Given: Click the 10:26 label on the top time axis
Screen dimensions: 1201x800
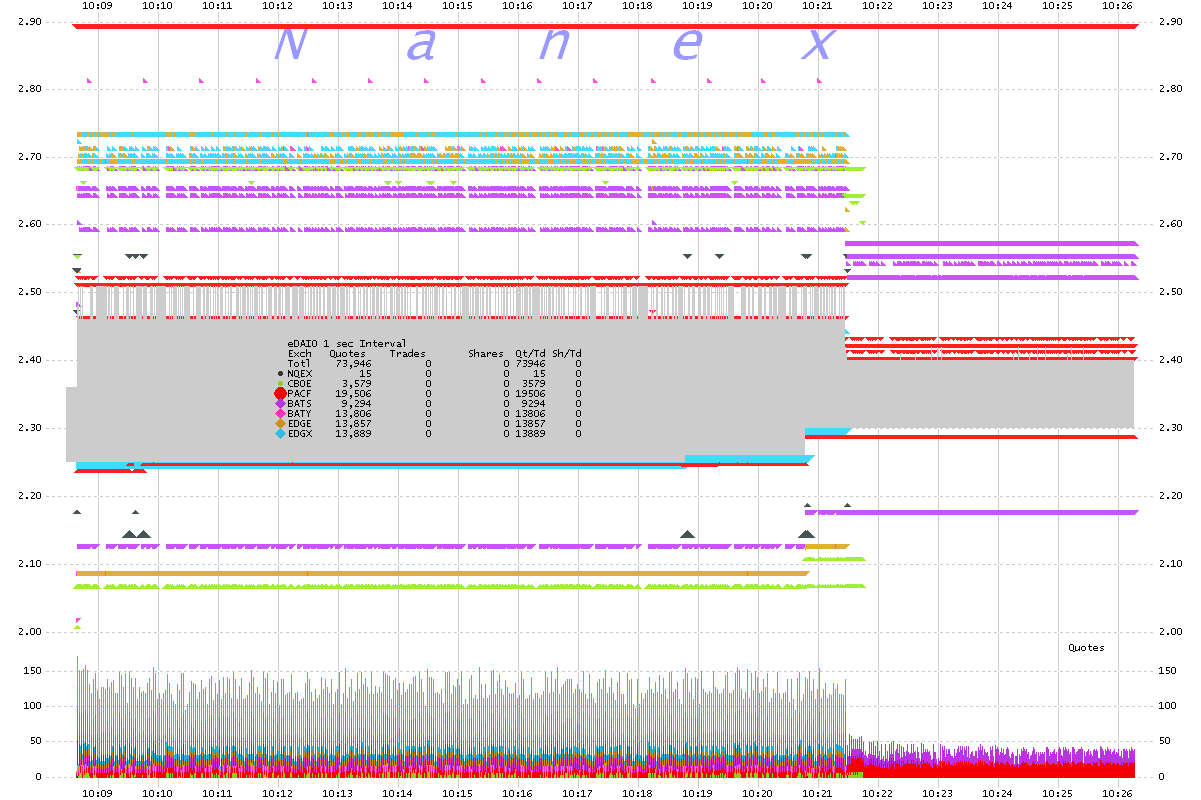Looking at the screenshot, I should 1117,6.
